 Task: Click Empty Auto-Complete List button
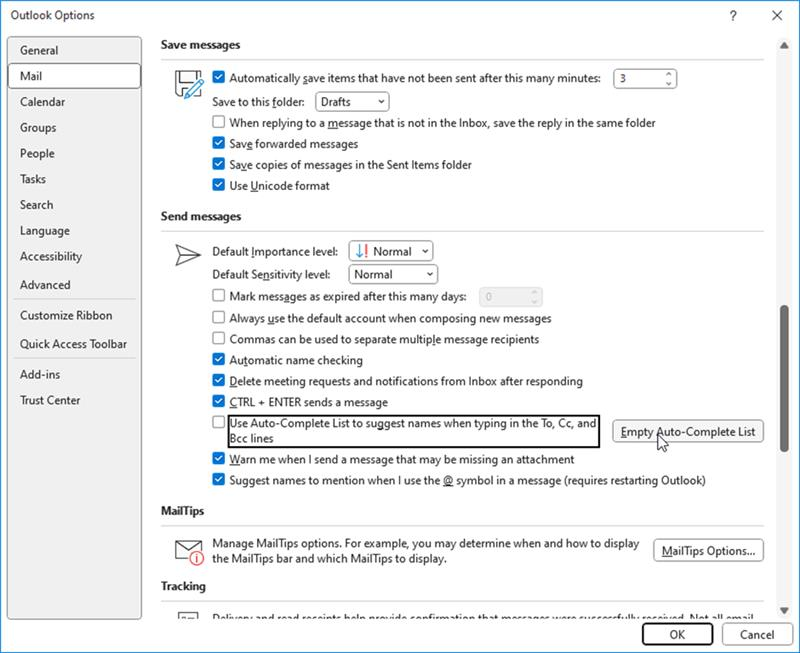tap(688, 432)
